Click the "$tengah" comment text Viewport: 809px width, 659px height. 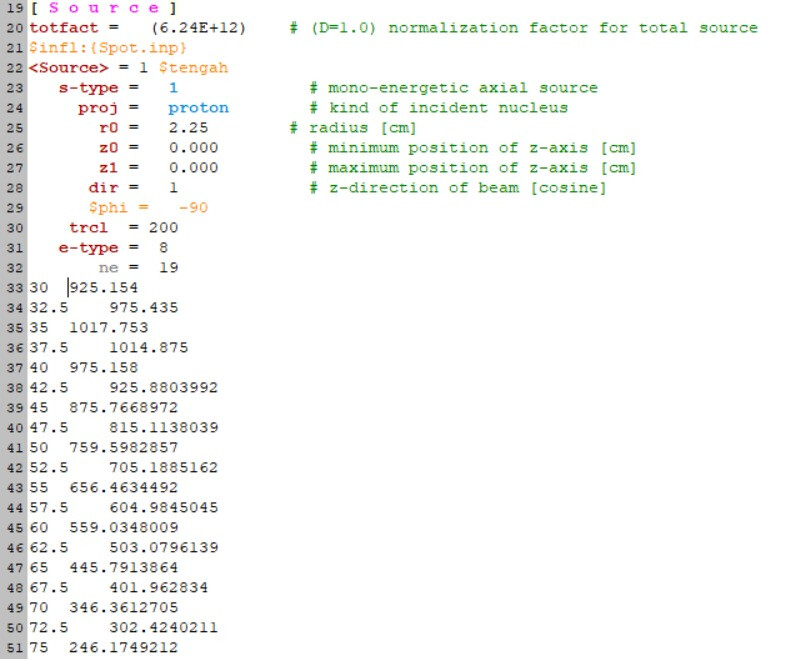coord(193,68)
